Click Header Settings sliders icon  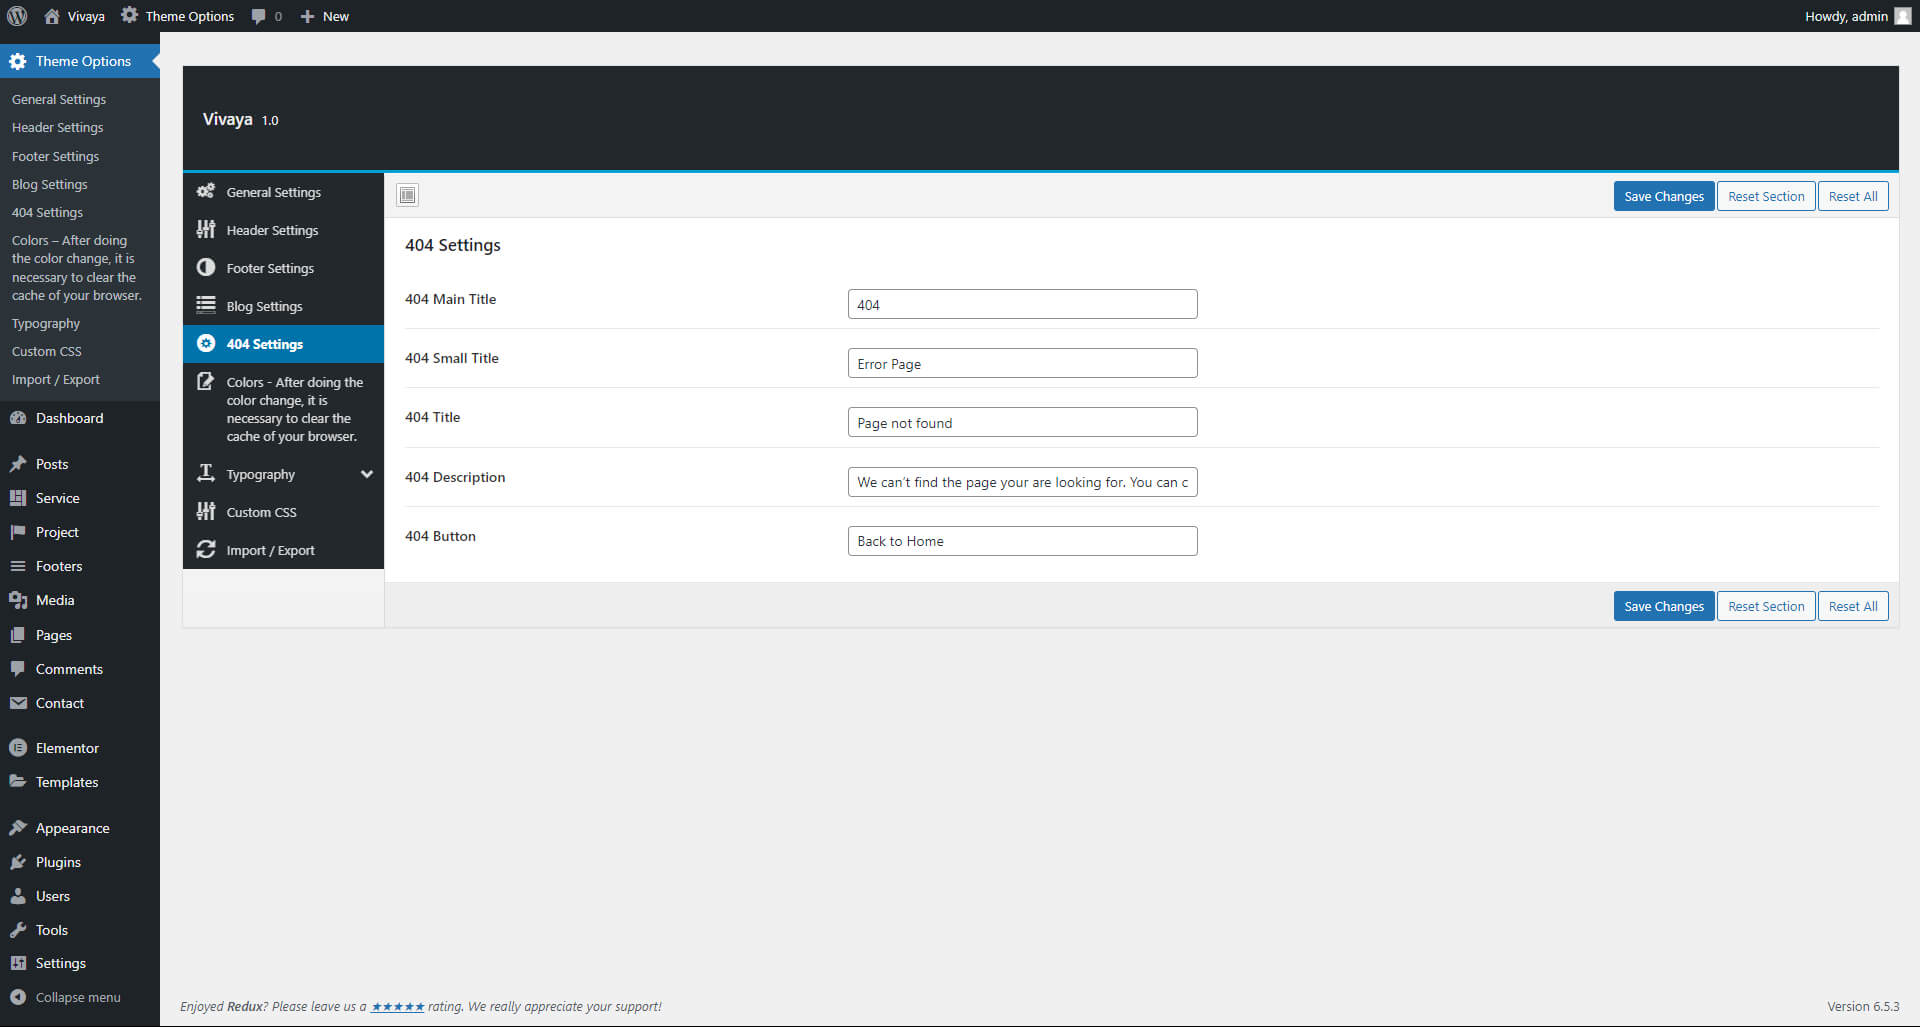[x=206, y=229]
